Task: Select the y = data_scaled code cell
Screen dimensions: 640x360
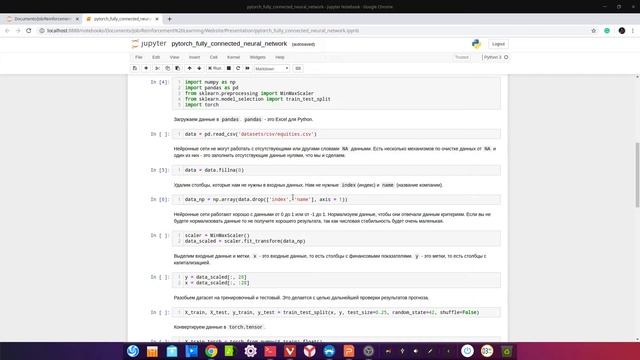Action: pos(336,280)
